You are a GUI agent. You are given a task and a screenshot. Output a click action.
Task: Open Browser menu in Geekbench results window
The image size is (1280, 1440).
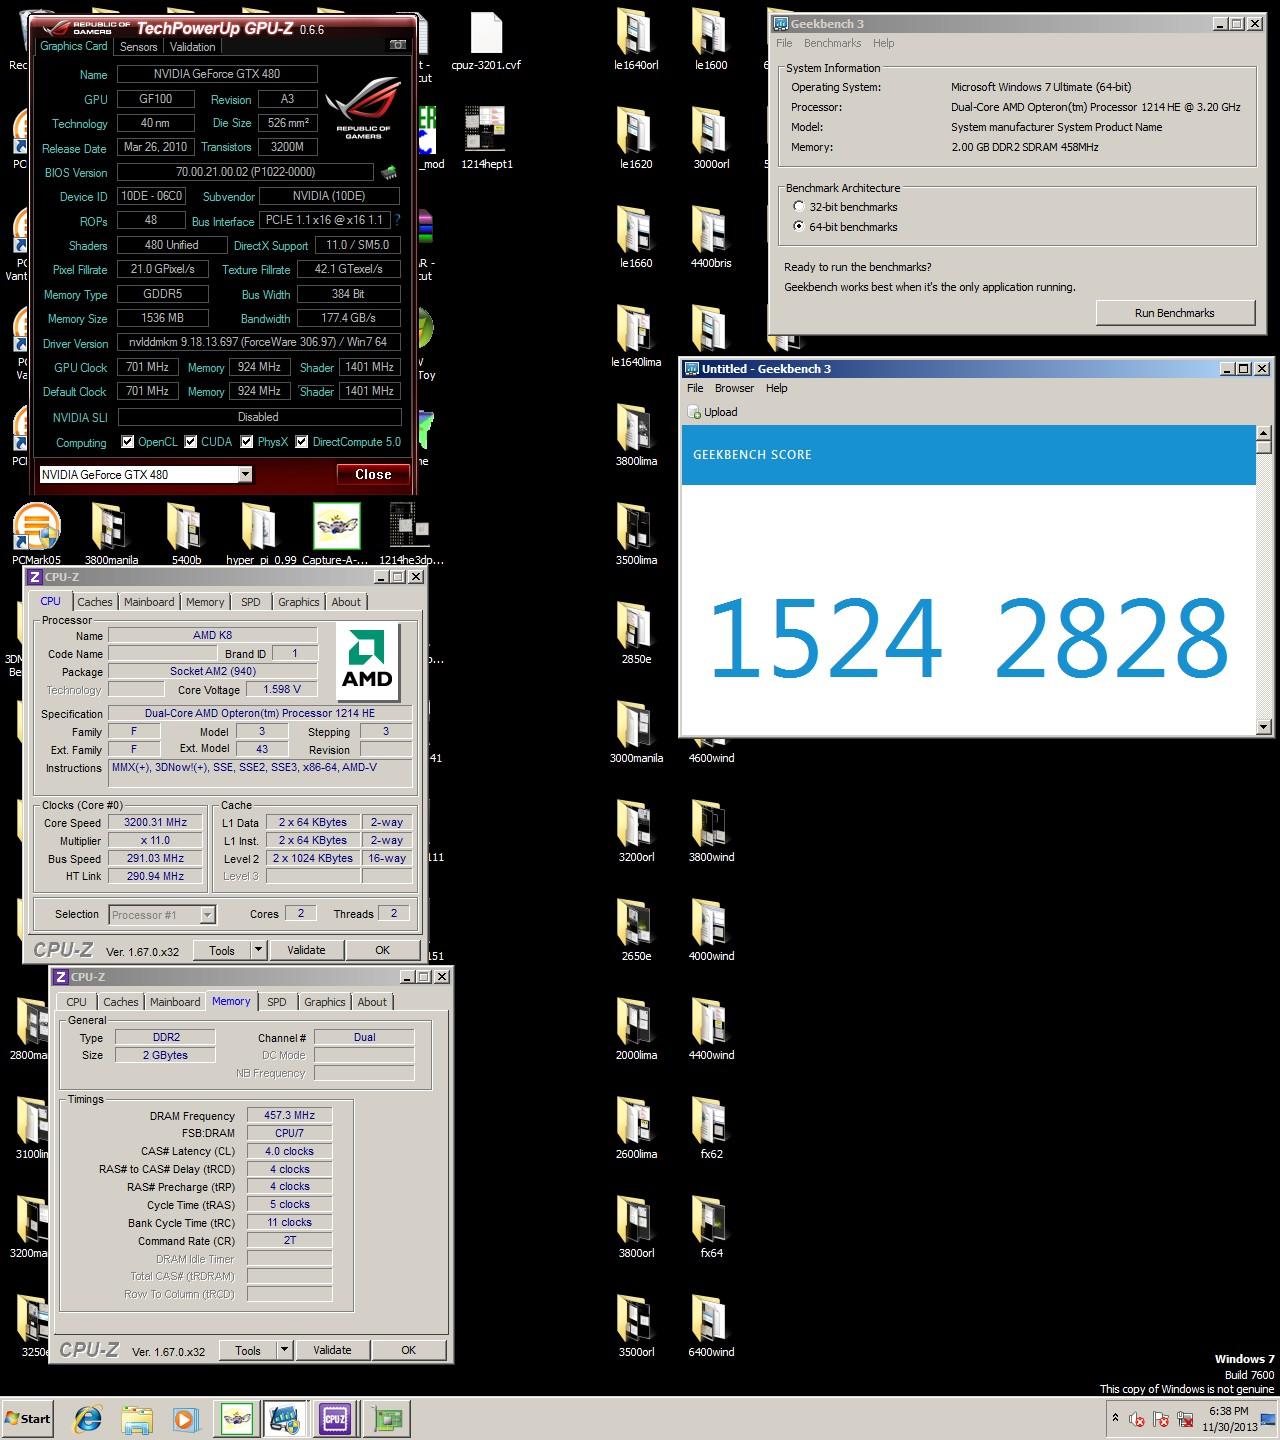click(x=734, y=388)
